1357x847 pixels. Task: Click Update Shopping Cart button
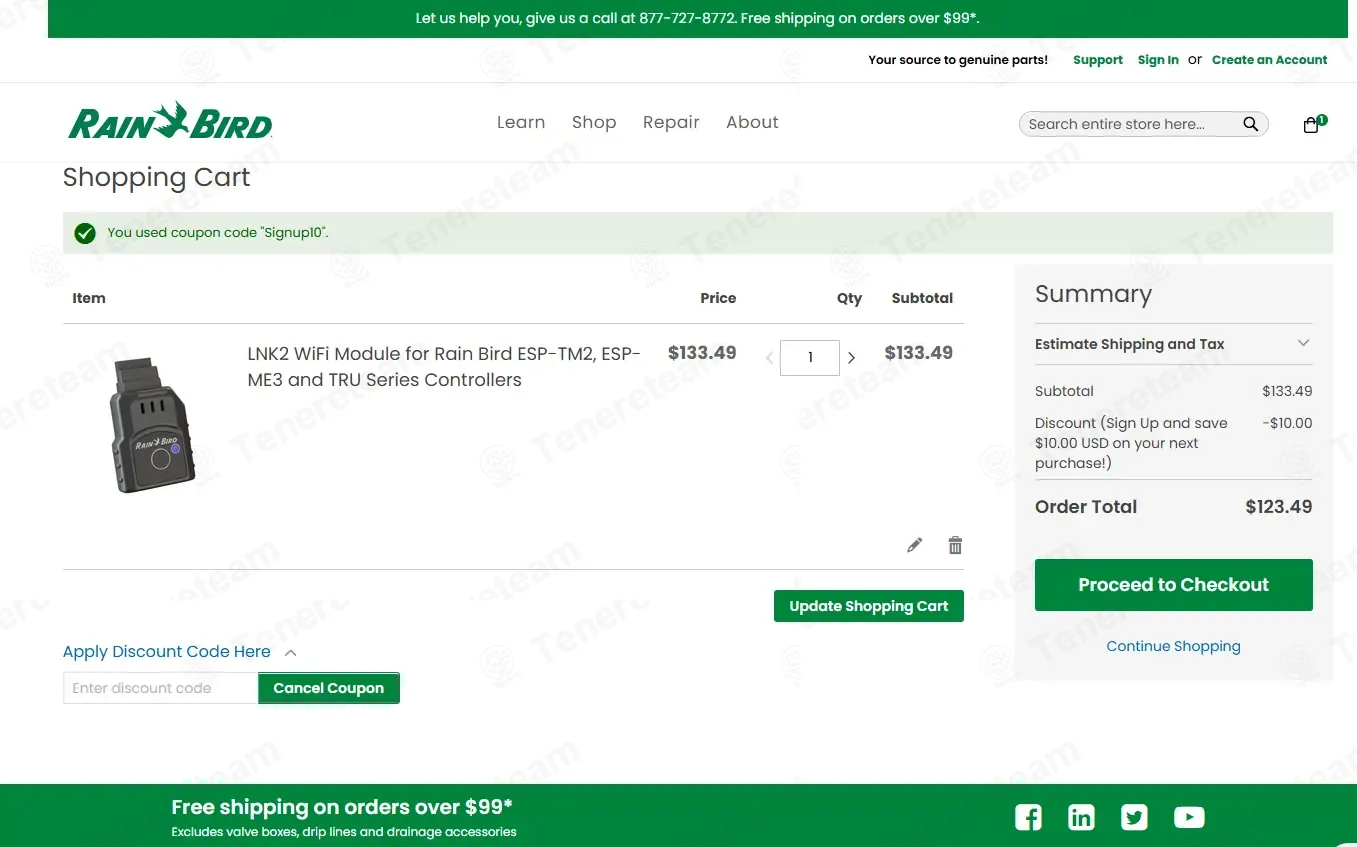pyautogui.click(x=869, y=606)
